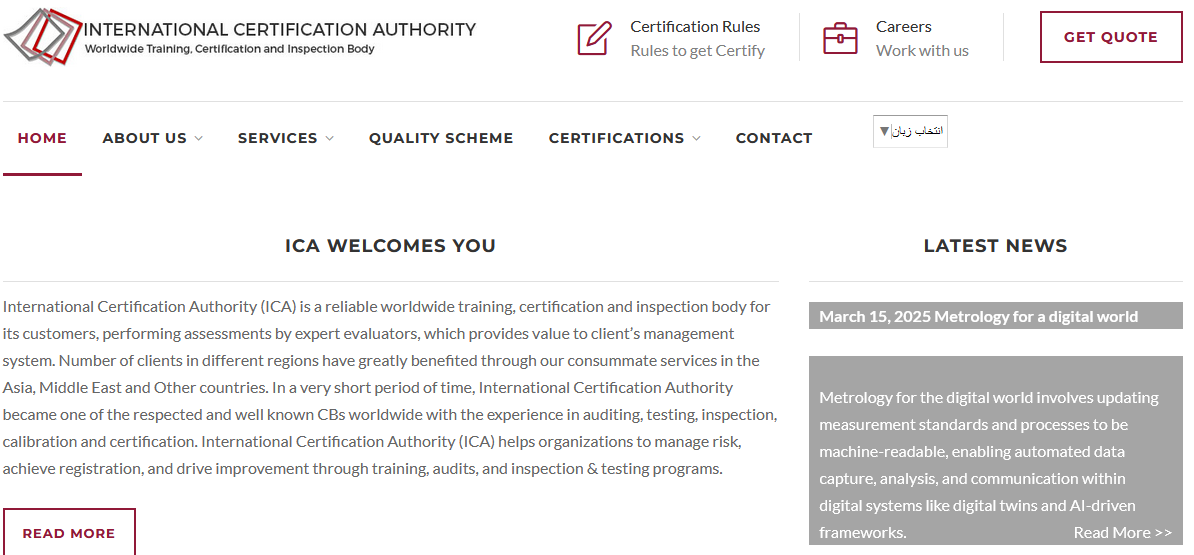This screenshot has height=555, width=1194.
Task: Click Read More under ICA Welcomes You
Action: (x=69, y=533)
